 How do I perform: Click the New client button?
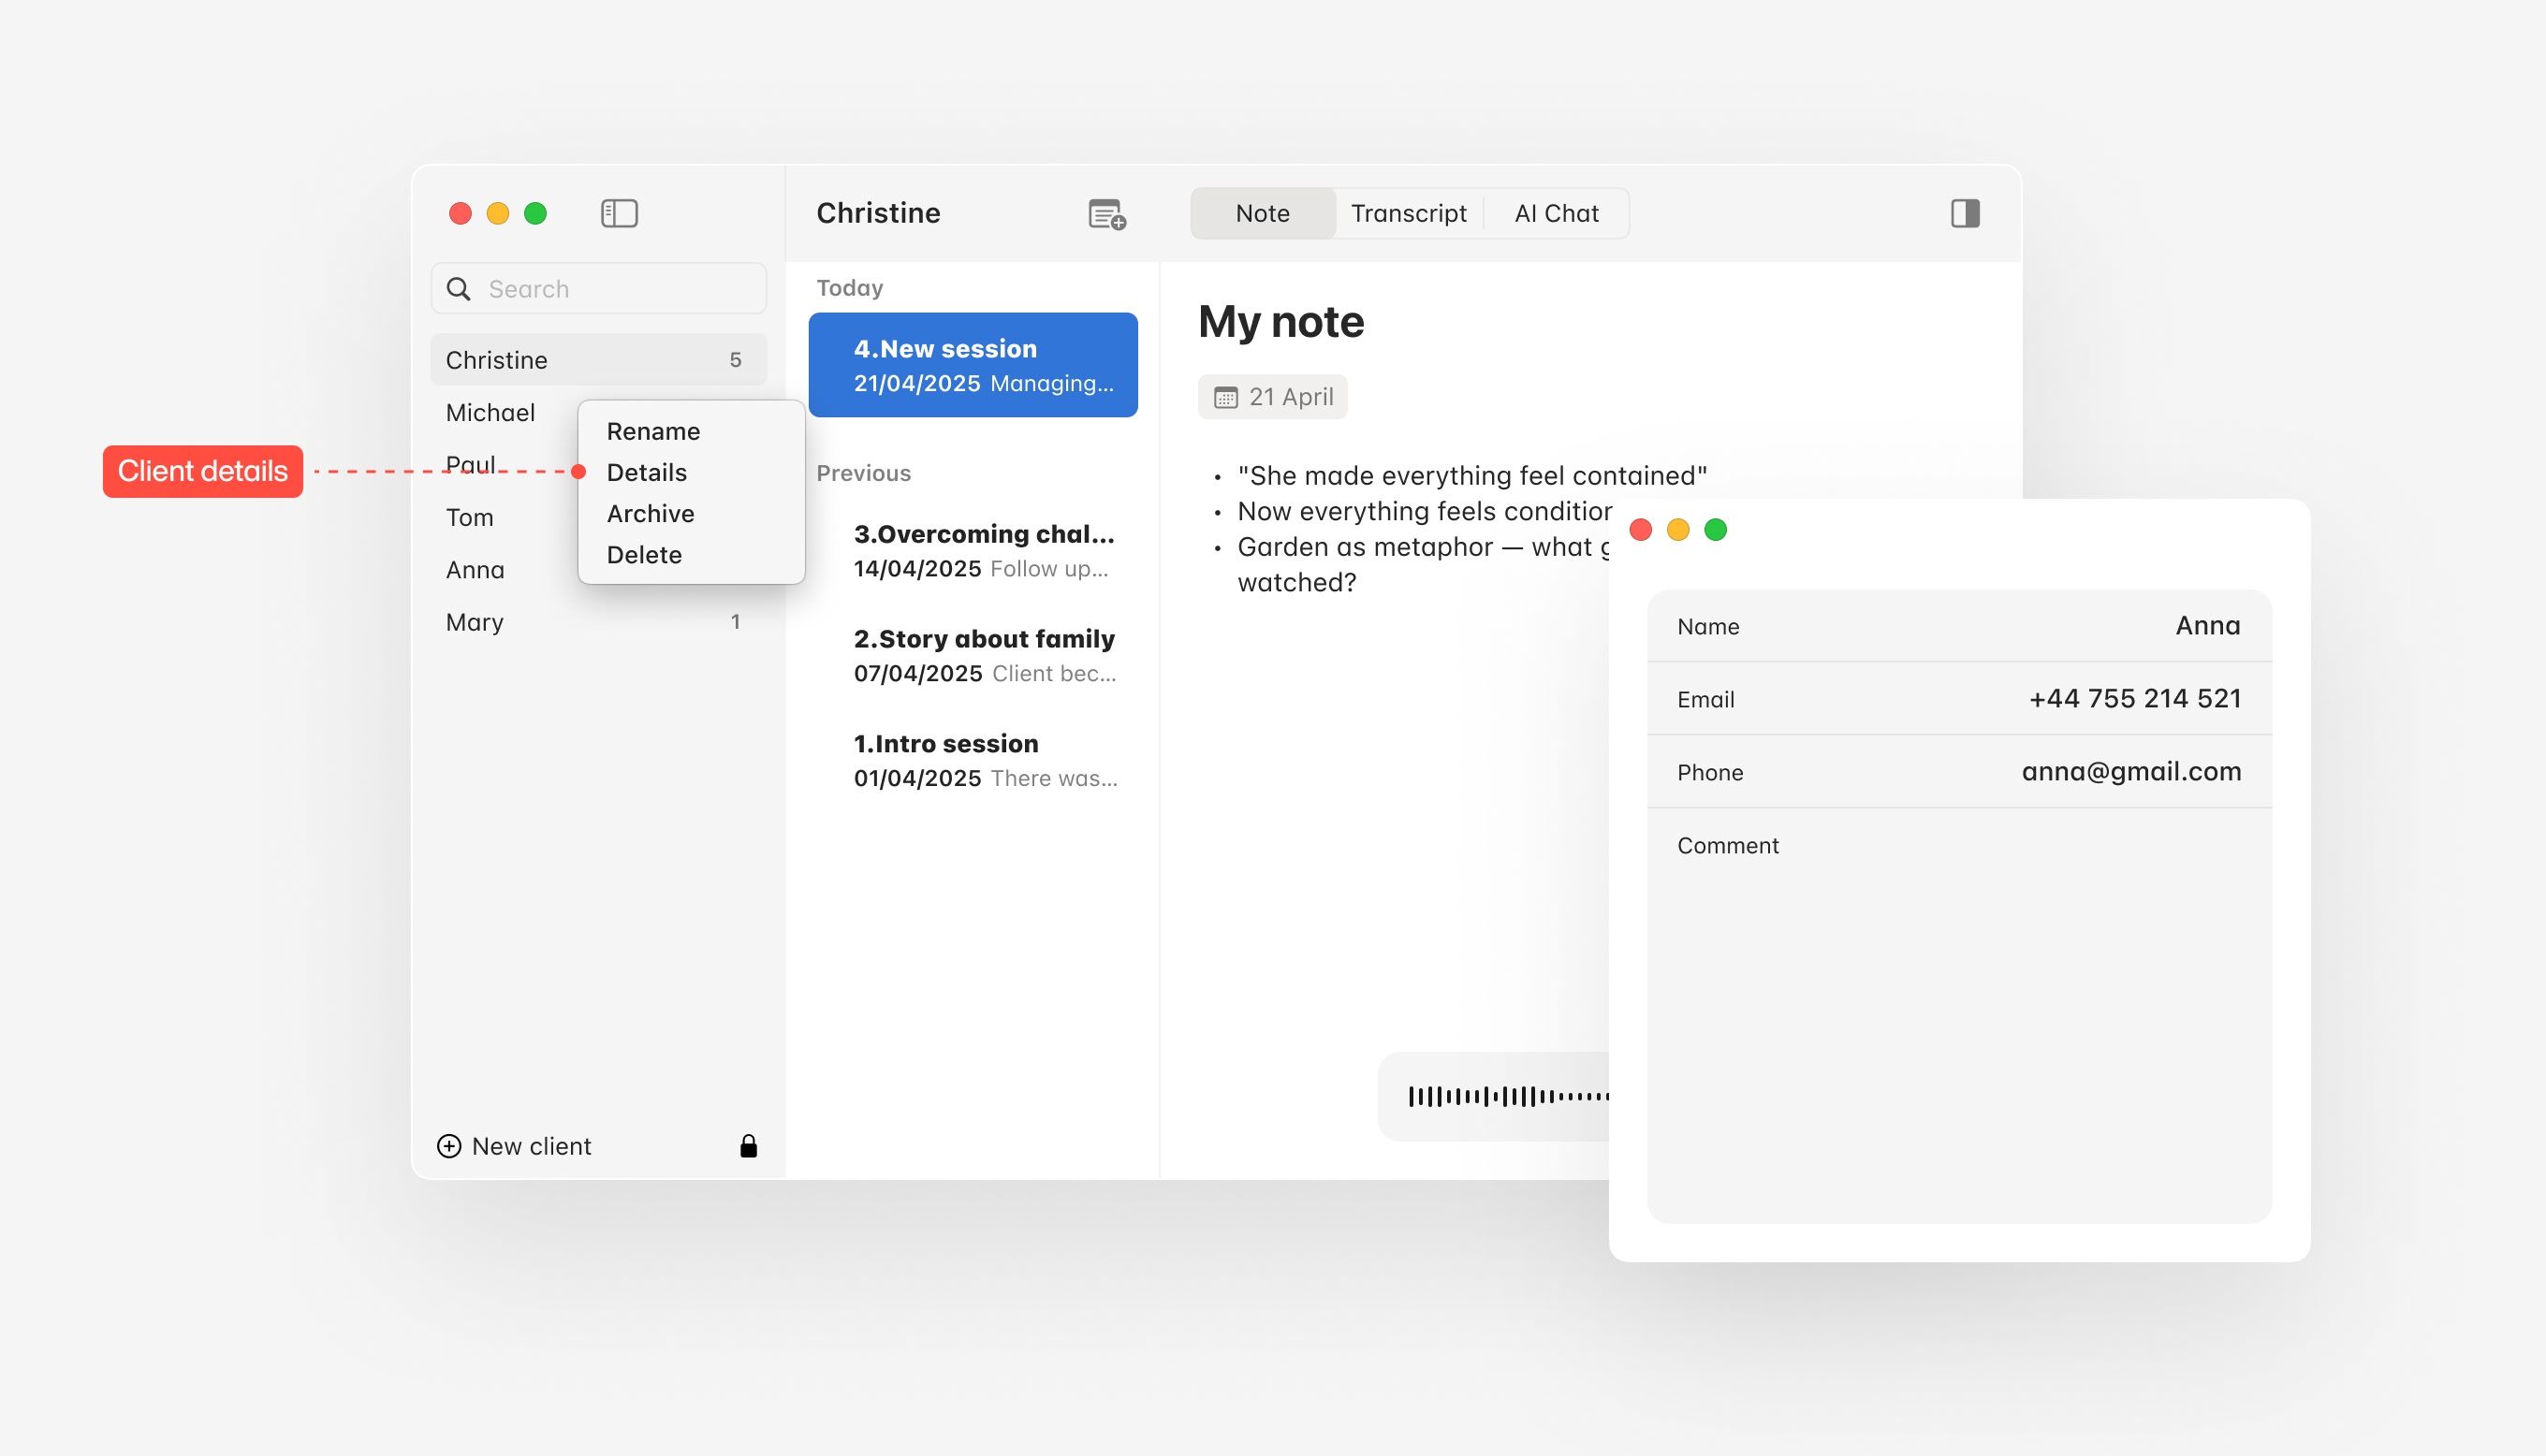pos(530,1146)
